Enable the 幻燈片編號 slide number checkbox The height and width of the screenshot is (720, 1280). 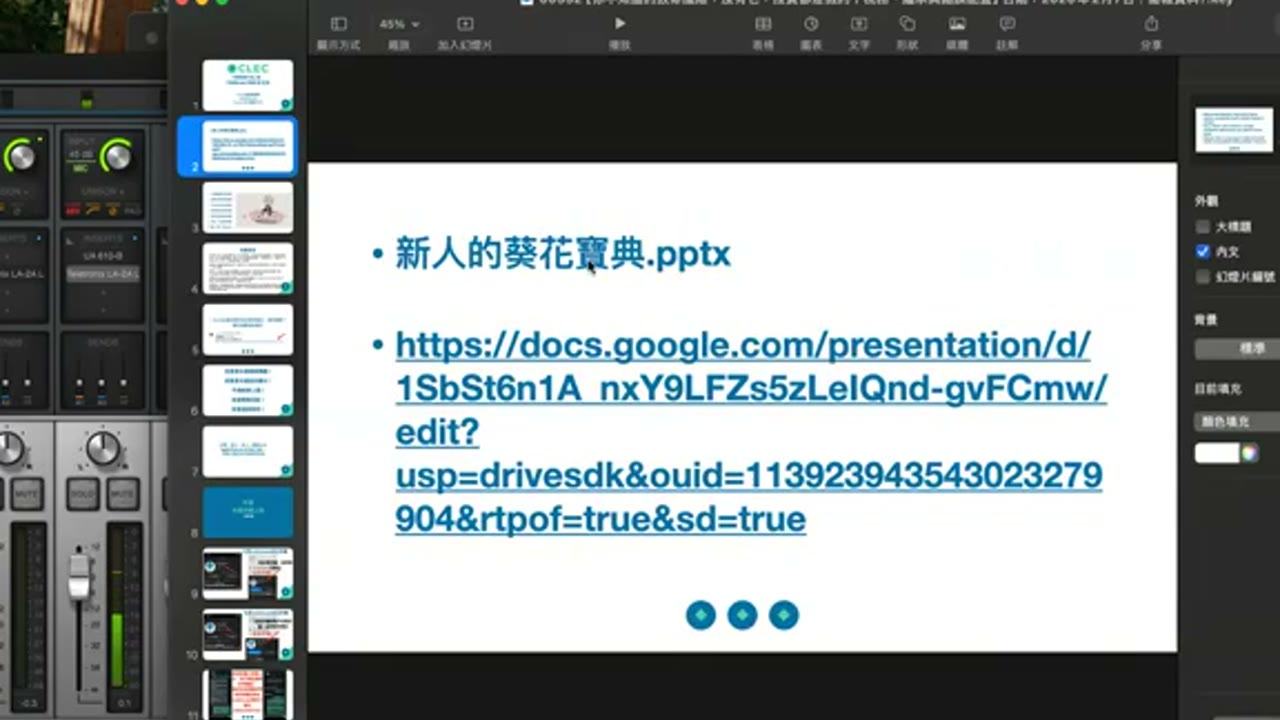tap(1203, 277)
